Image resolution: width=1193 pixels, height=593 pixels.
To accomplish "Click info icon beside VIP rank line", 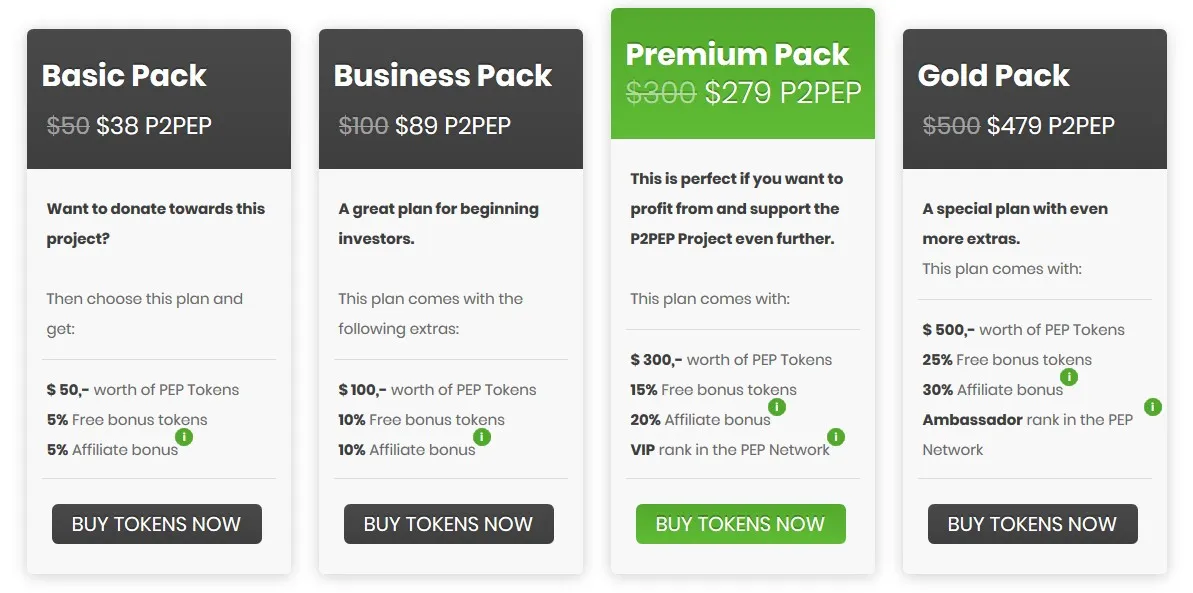I will click(x=835, y=437).
